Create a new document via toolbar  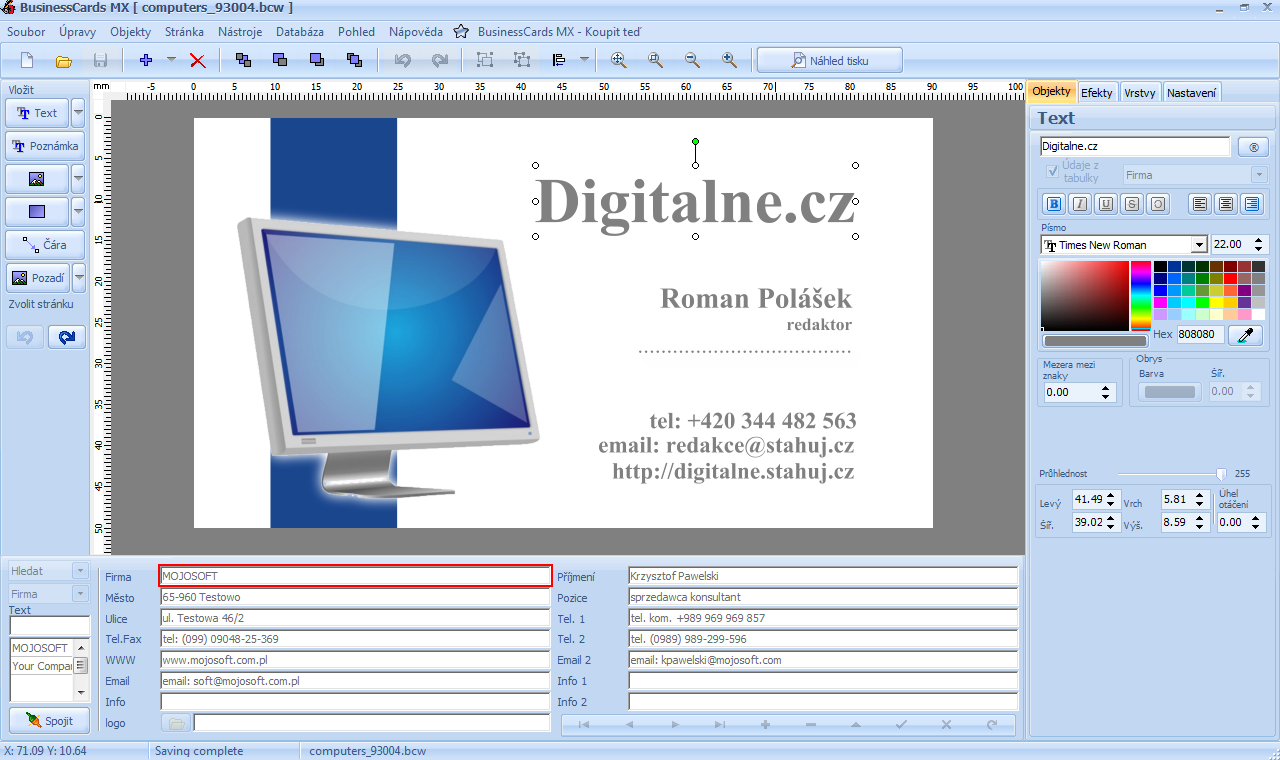pos(27,60)
